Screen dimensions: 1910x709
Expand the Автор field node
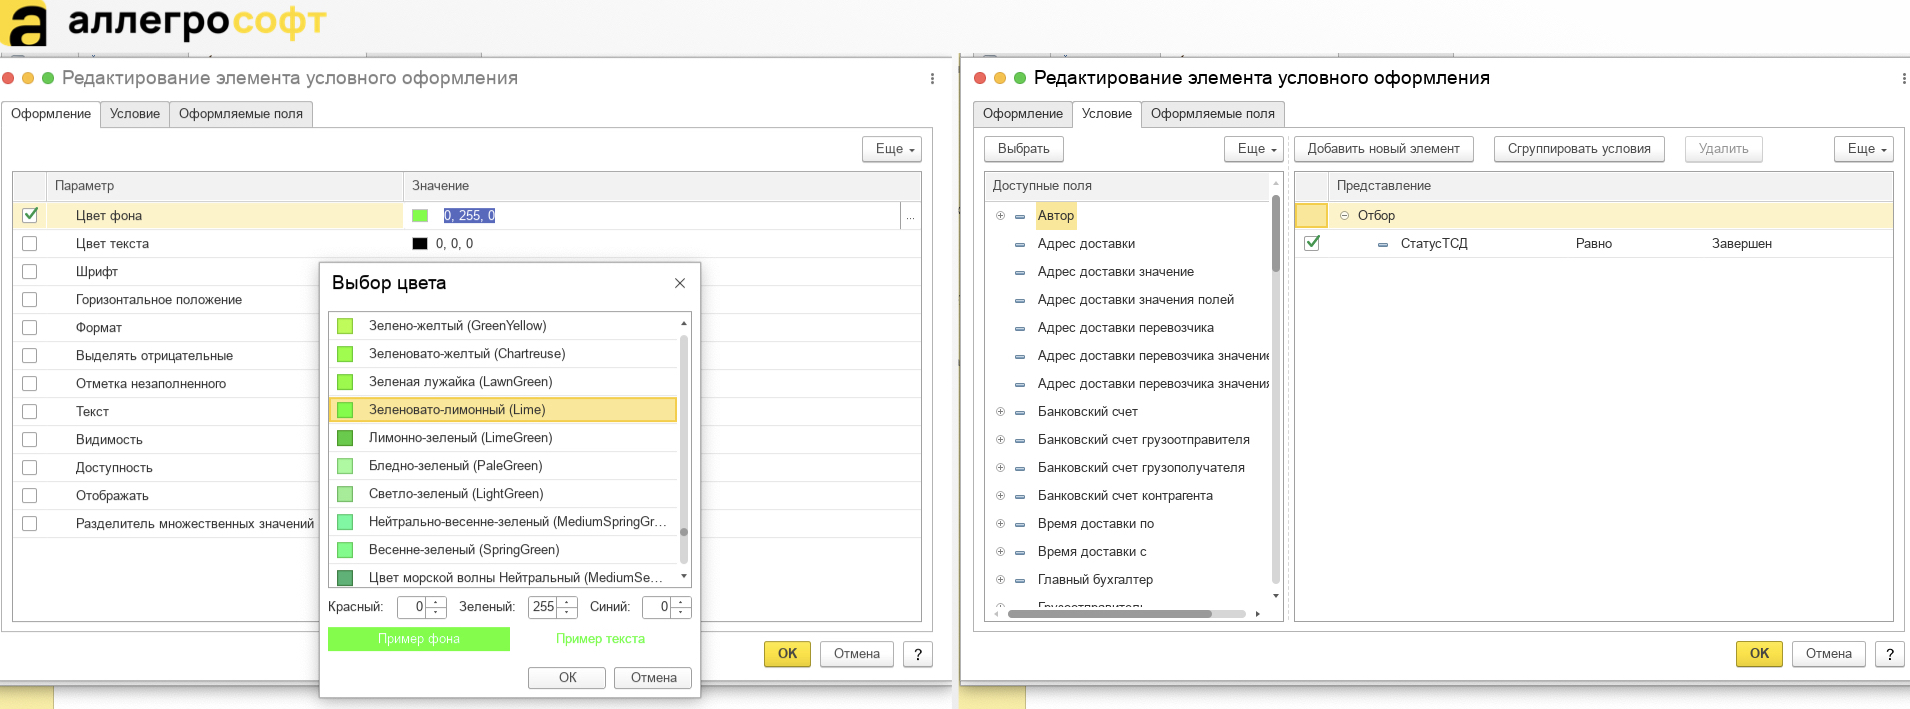tap(1000, 216)
